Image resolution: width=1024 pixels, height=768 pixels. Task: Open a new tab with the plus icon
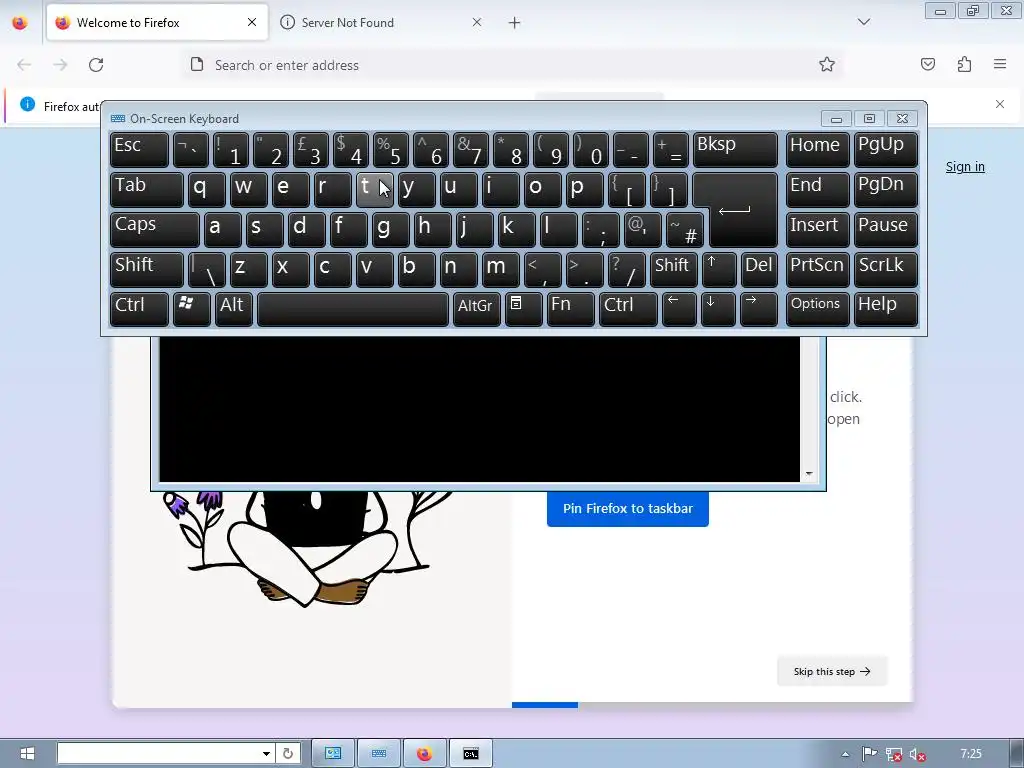(515, 23)
